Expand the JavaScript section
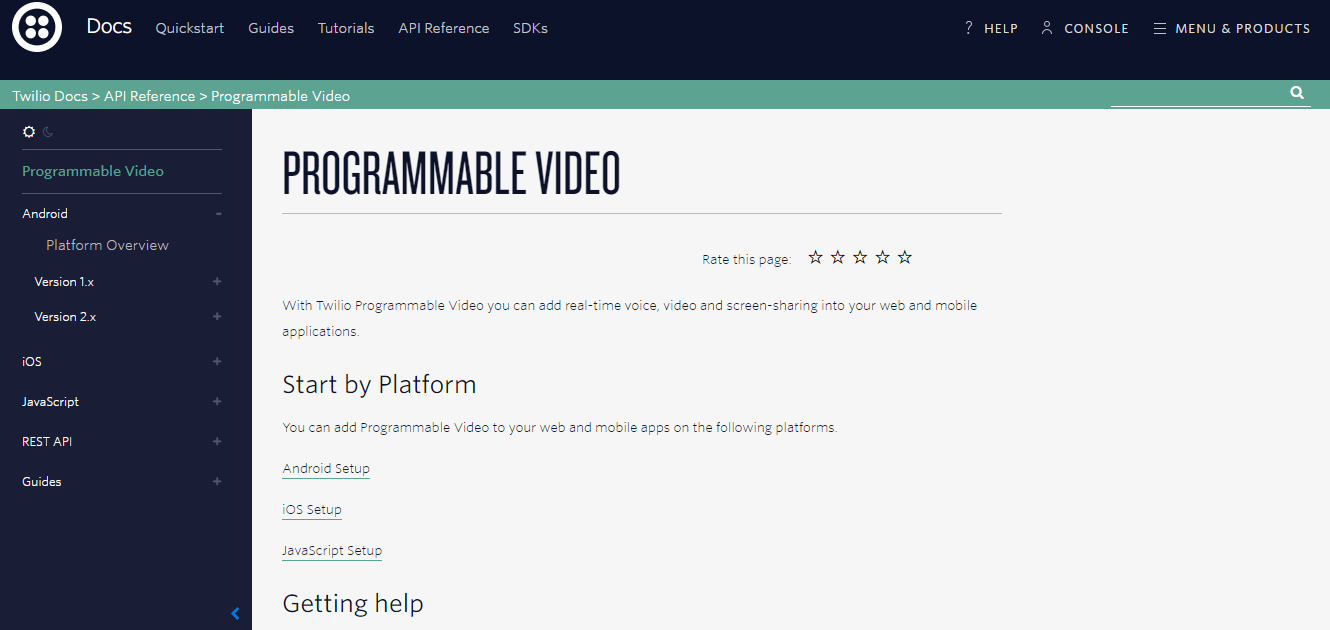The height and width of the screenshot is (630, 1330). tap(217, 402)
